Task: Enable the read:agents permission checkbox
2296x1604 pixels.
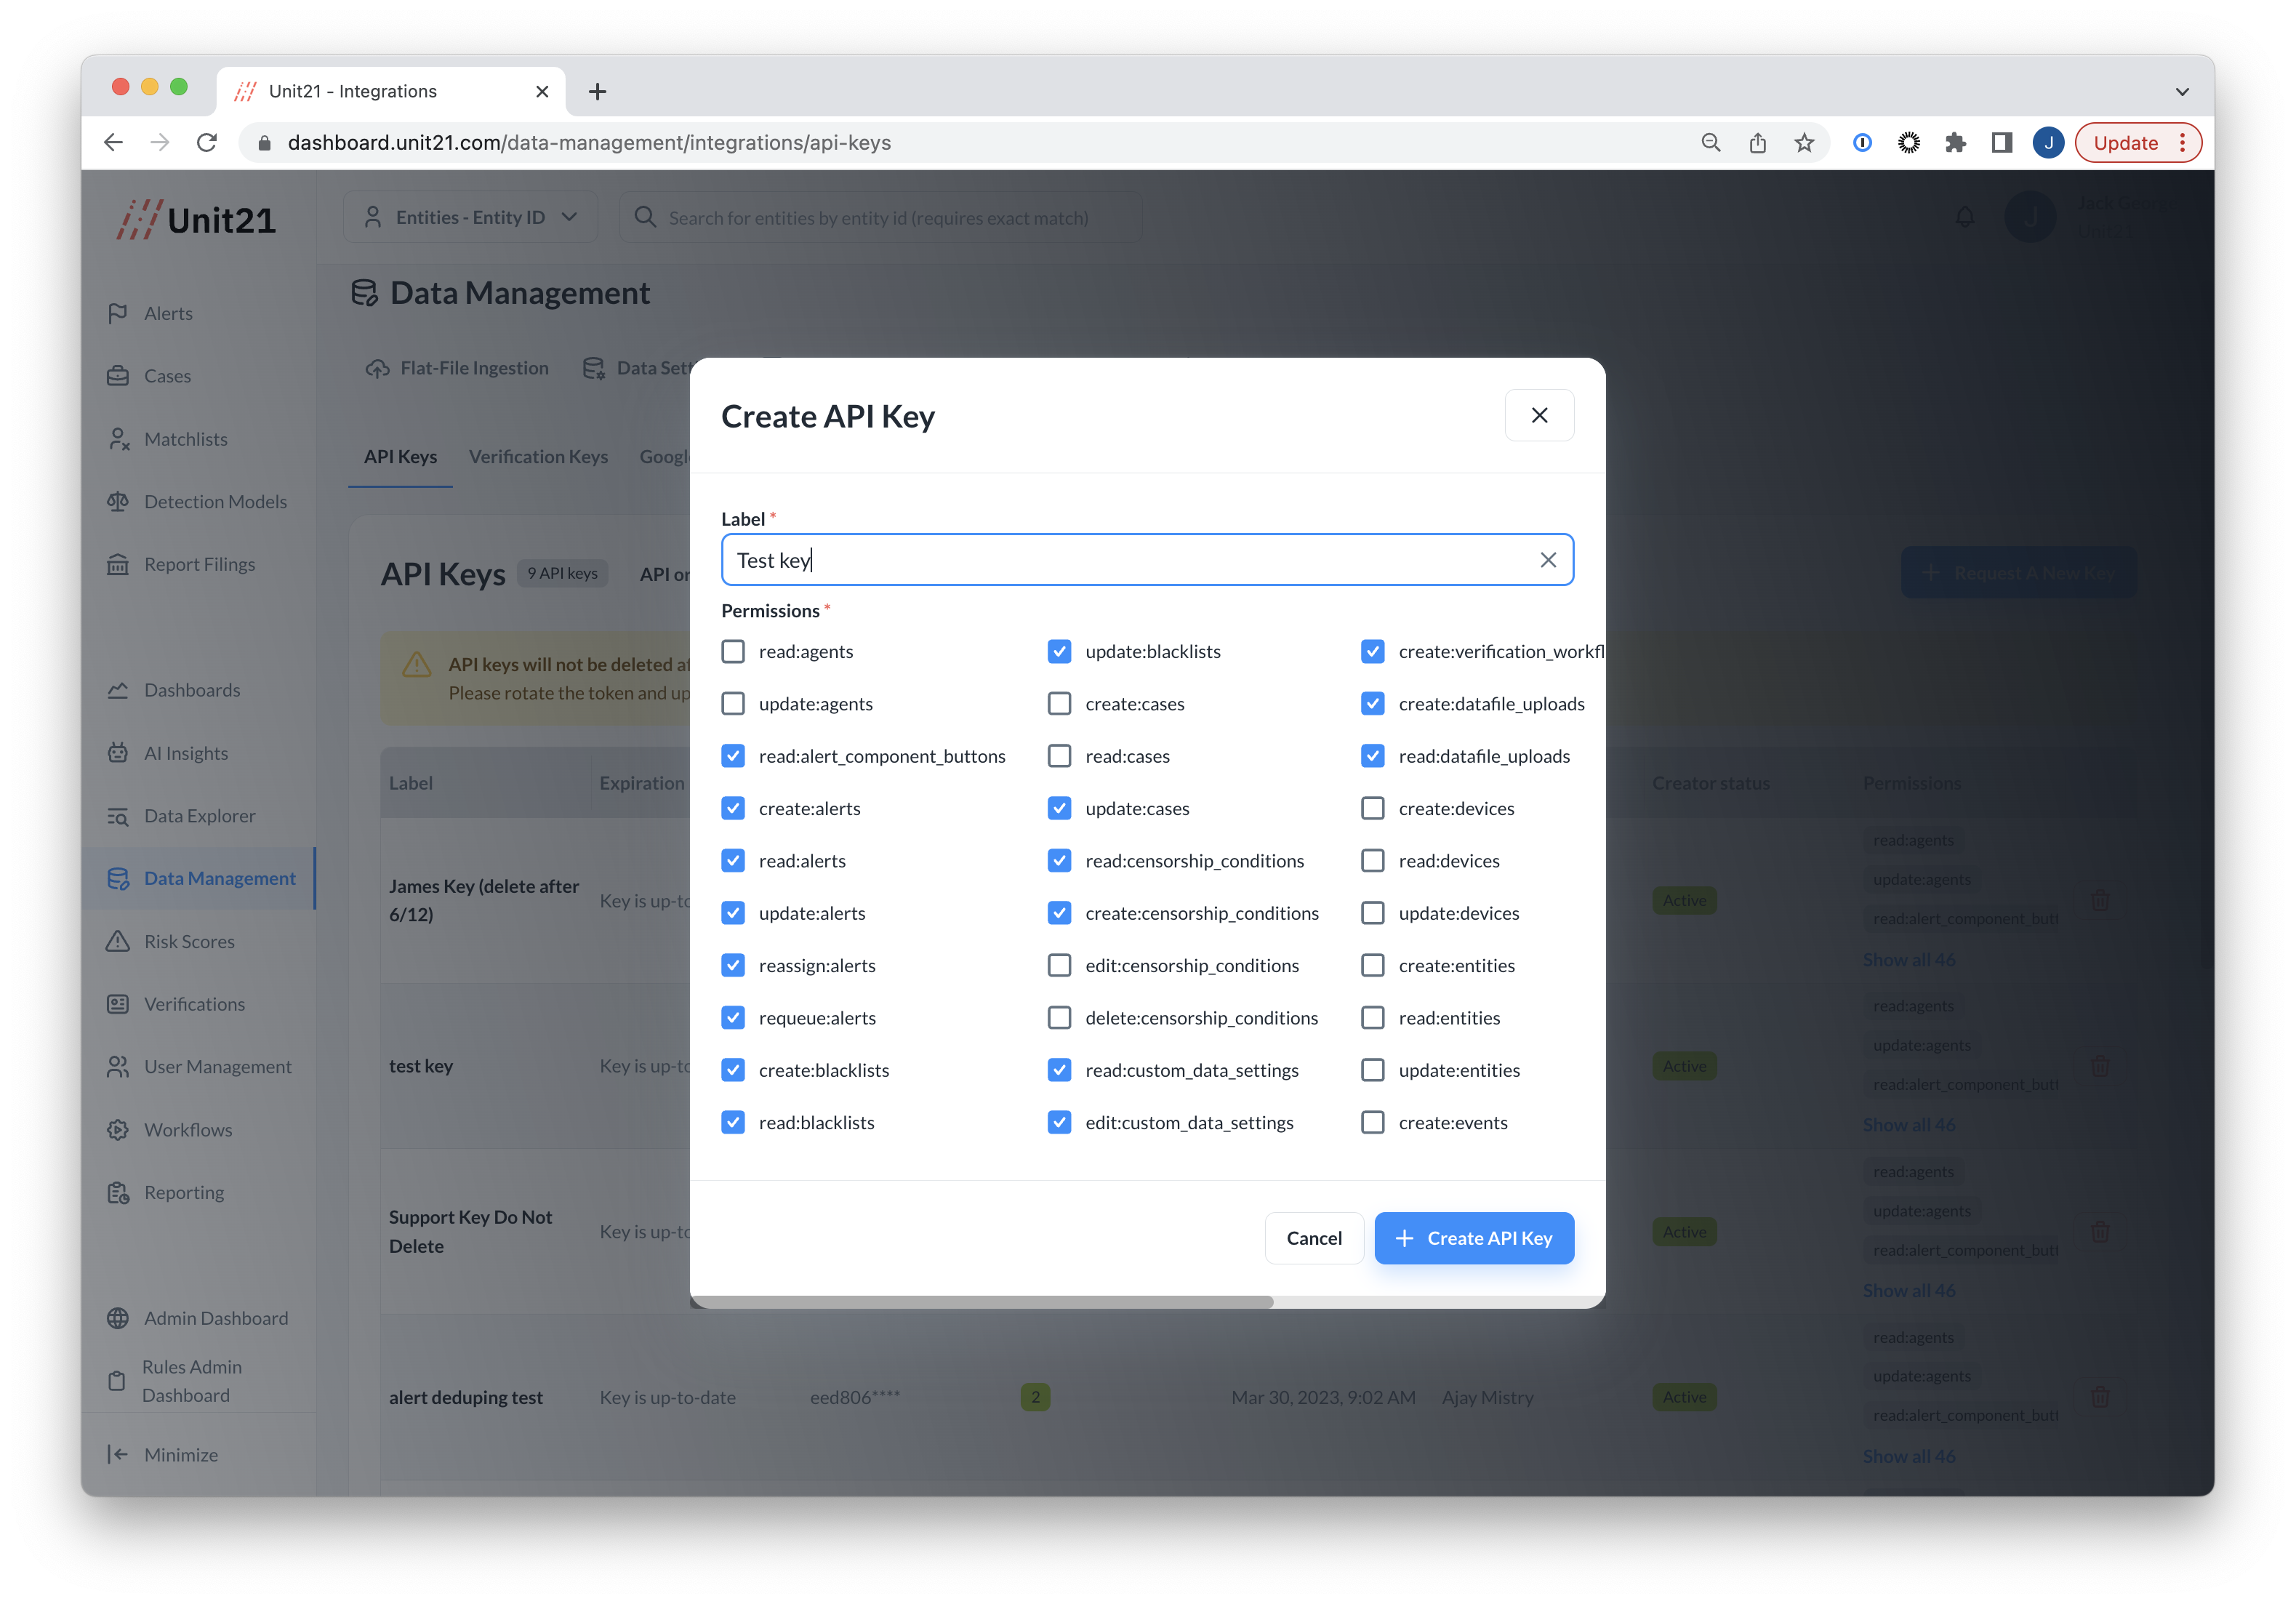Action: (x=733, y=651)
